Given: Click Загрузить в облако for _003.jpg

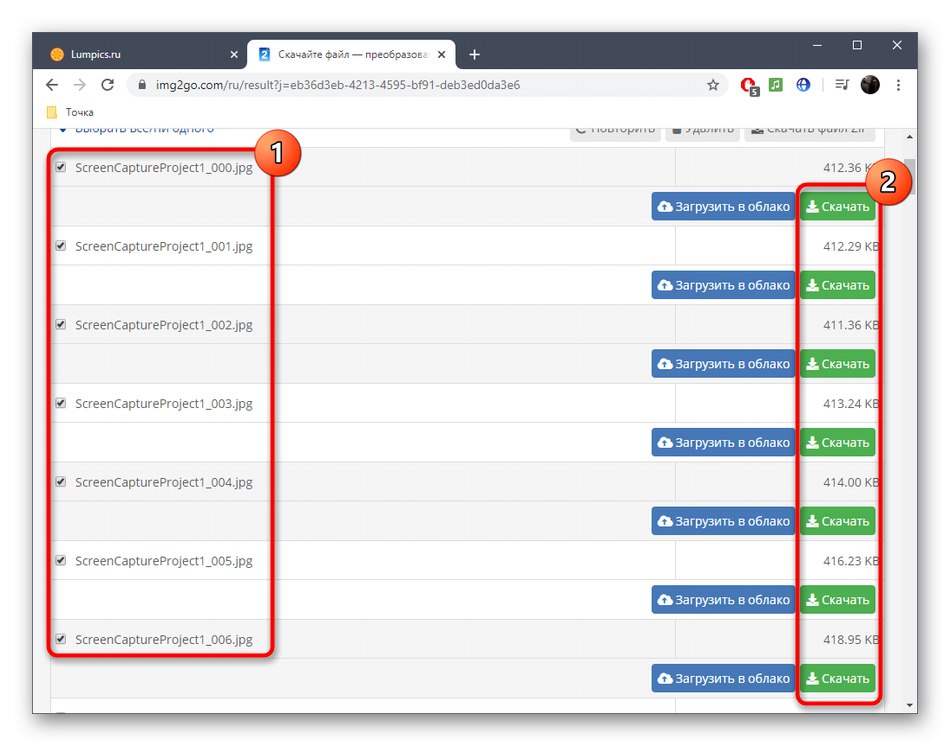Looking at the screenshot, I should [x=723, y=442].
